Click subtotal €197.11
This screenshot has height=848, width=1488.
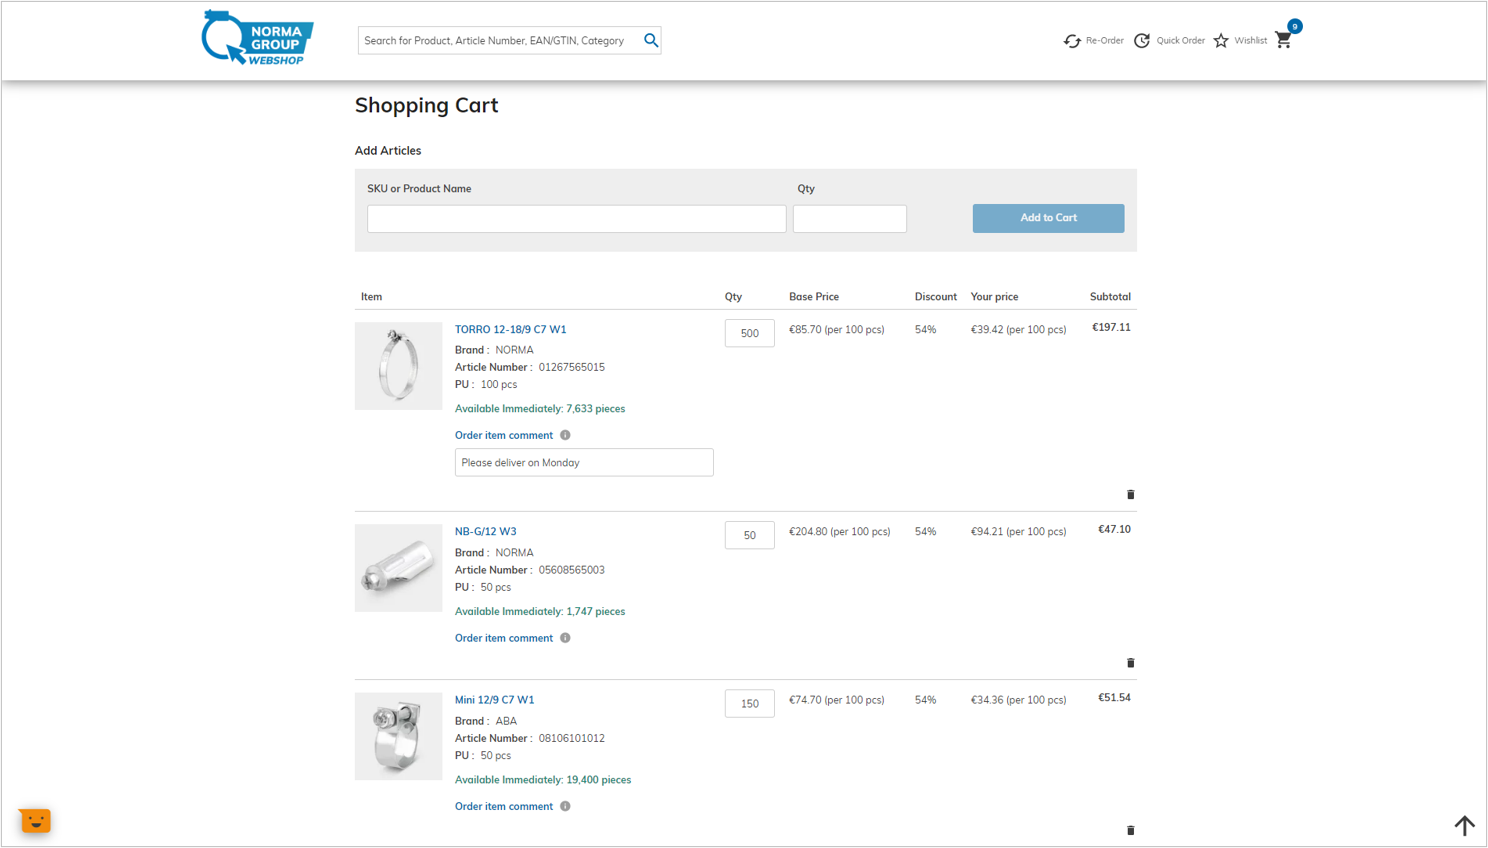point(1111,327)
